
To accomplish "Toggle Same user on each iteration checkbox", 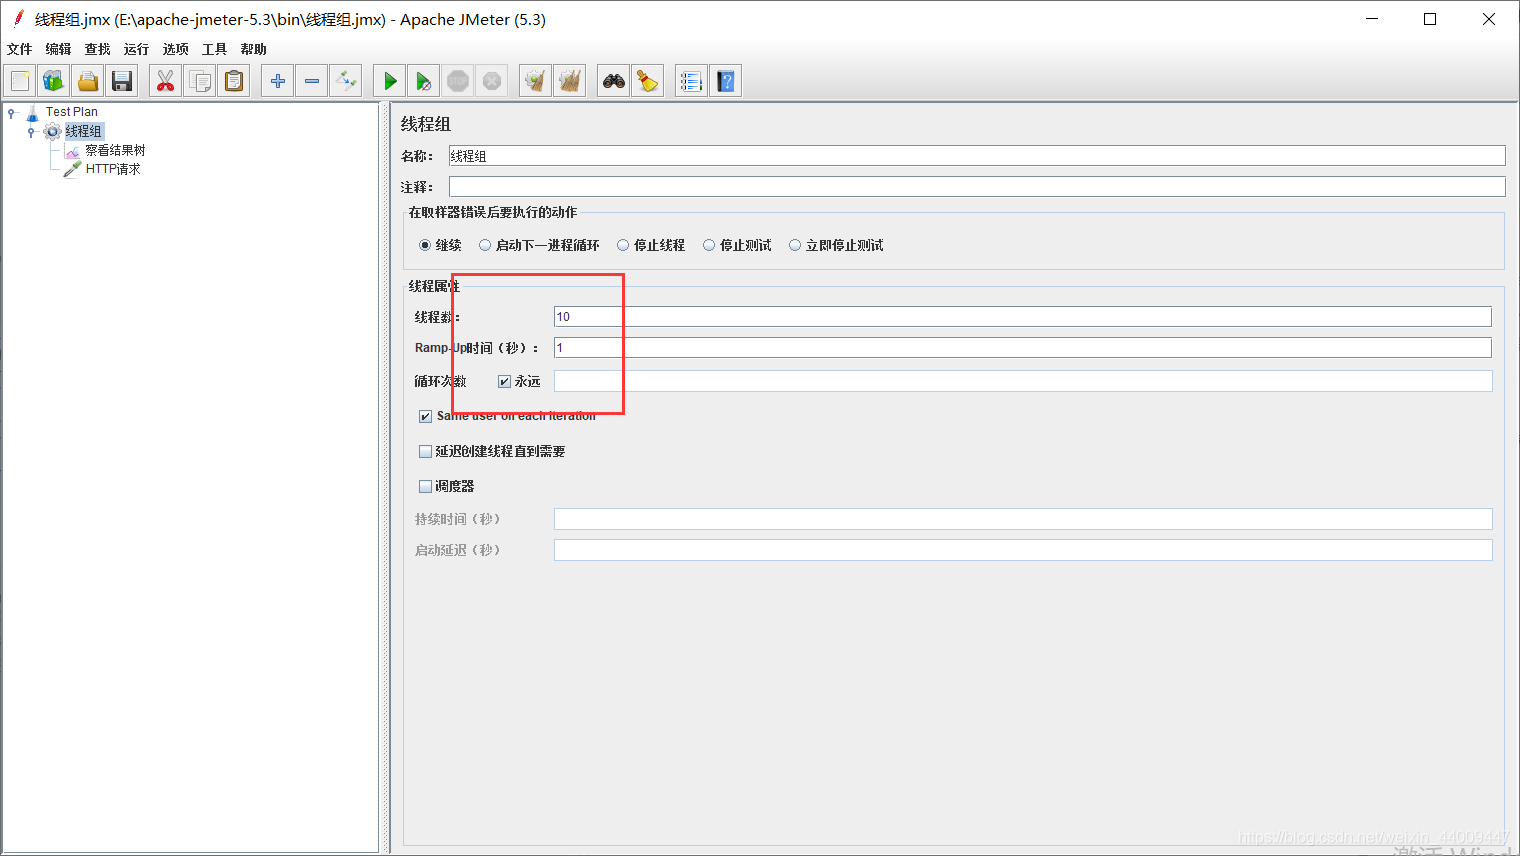I will pos(425,416).
